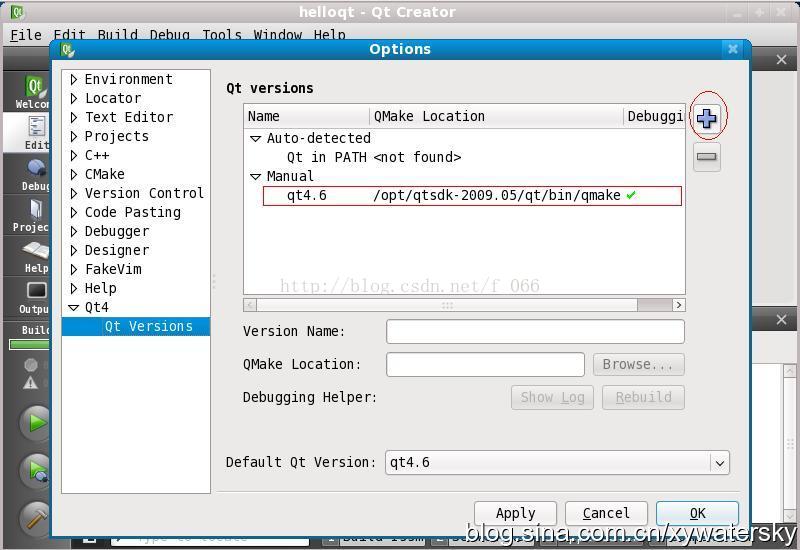Collapse the Manual group
Viewport: 800px width, 550px height.
tap(256, 177)
